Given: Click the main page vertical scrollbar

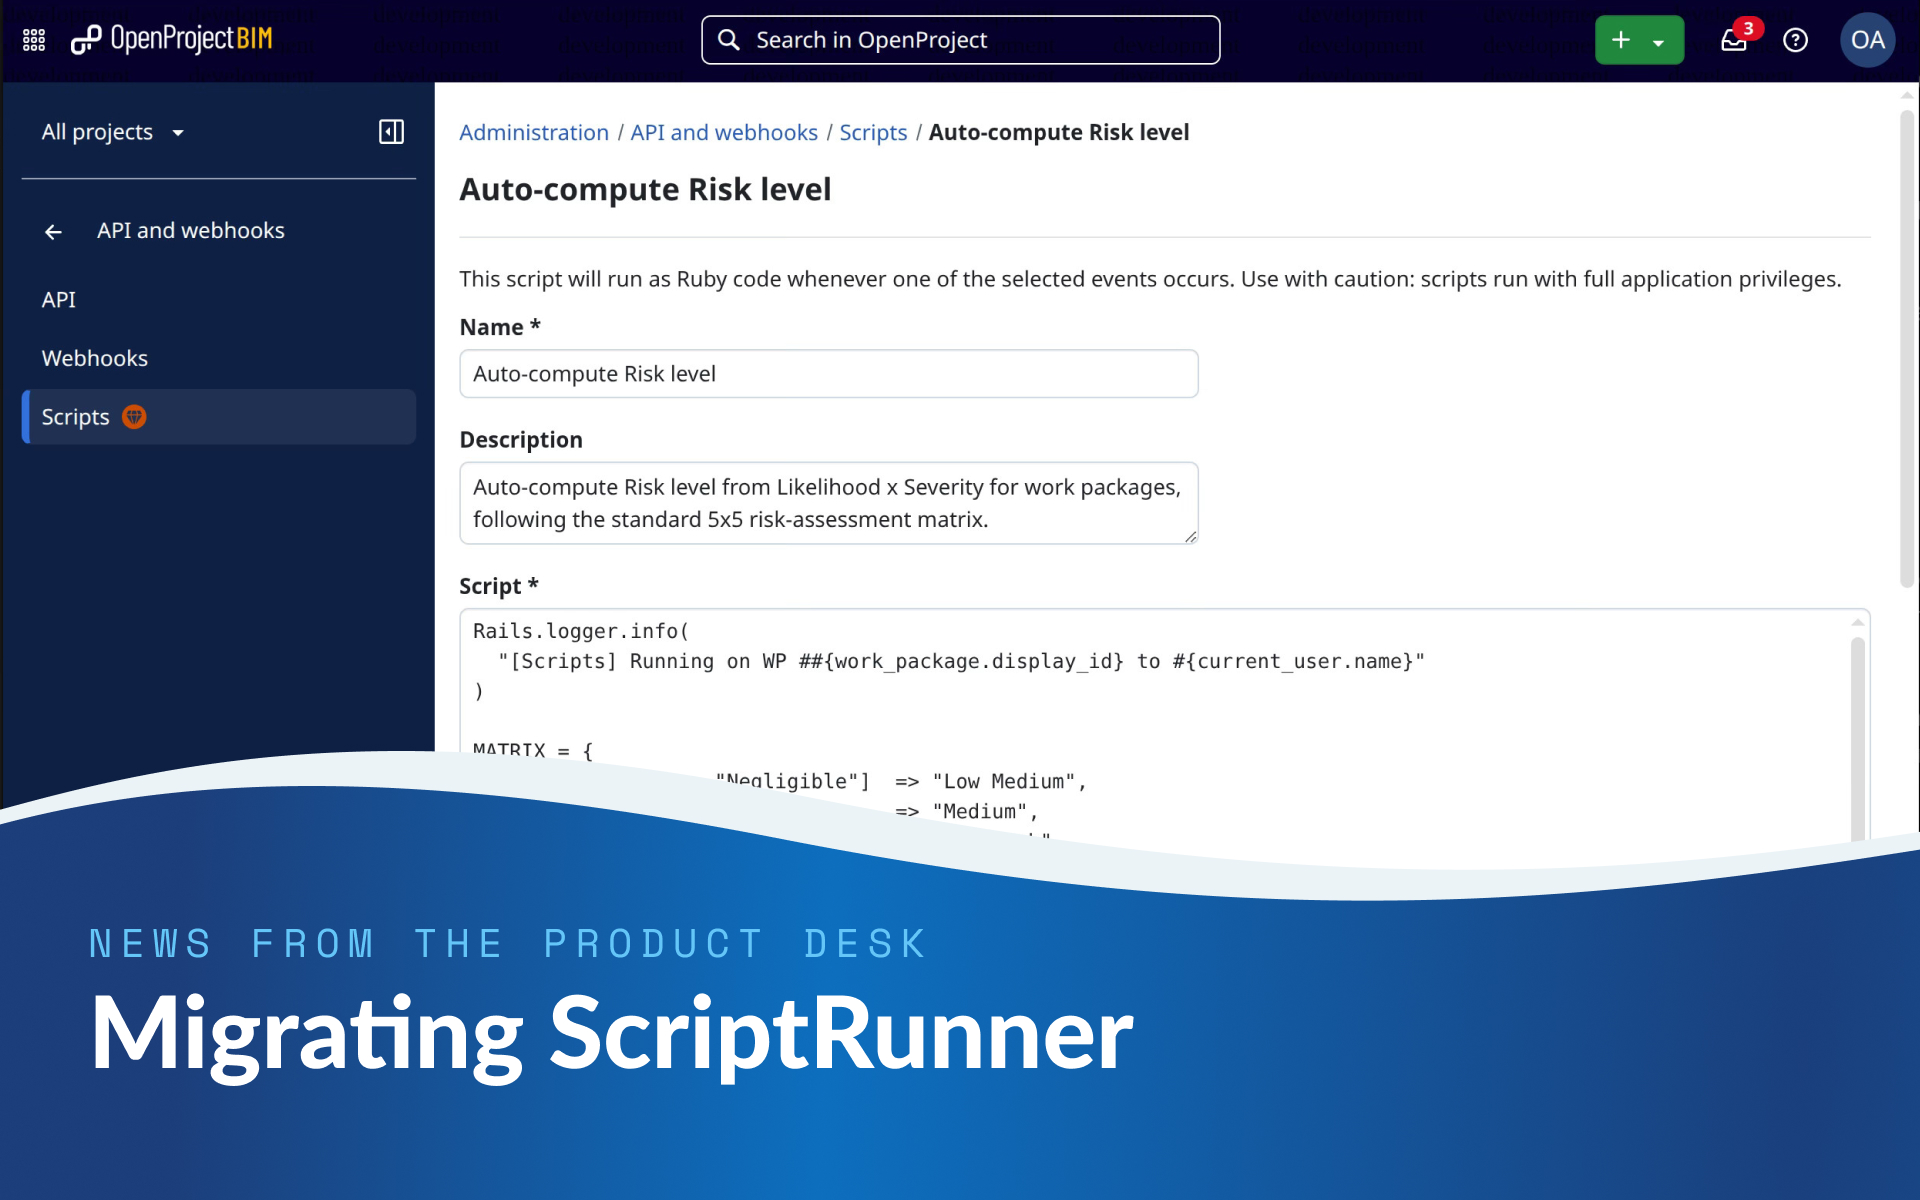Looking at the screenshot, I should (x=1907, y=348).
